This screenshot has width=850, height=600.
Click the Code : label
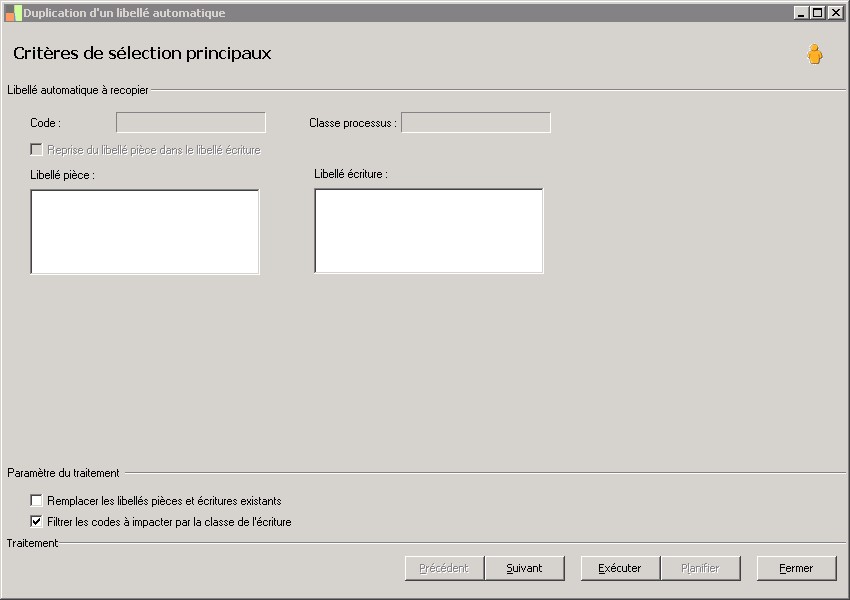coord(46,123)
